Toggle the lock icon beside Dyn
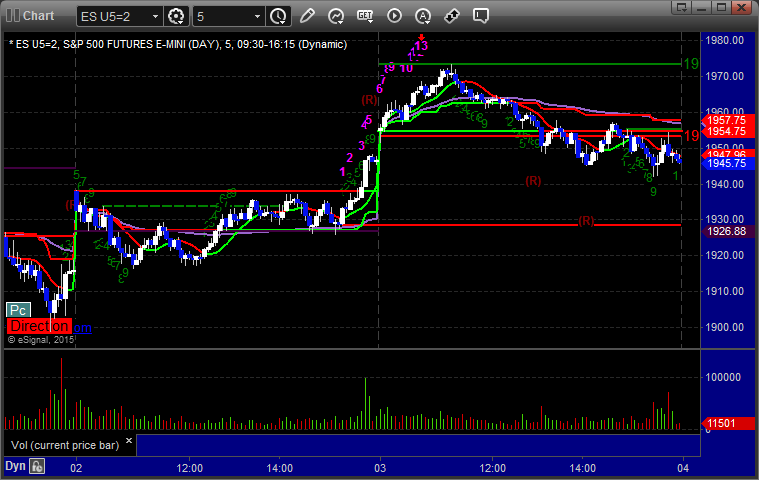The width and height of the screenshot is (759, 480). coord(37,466)
